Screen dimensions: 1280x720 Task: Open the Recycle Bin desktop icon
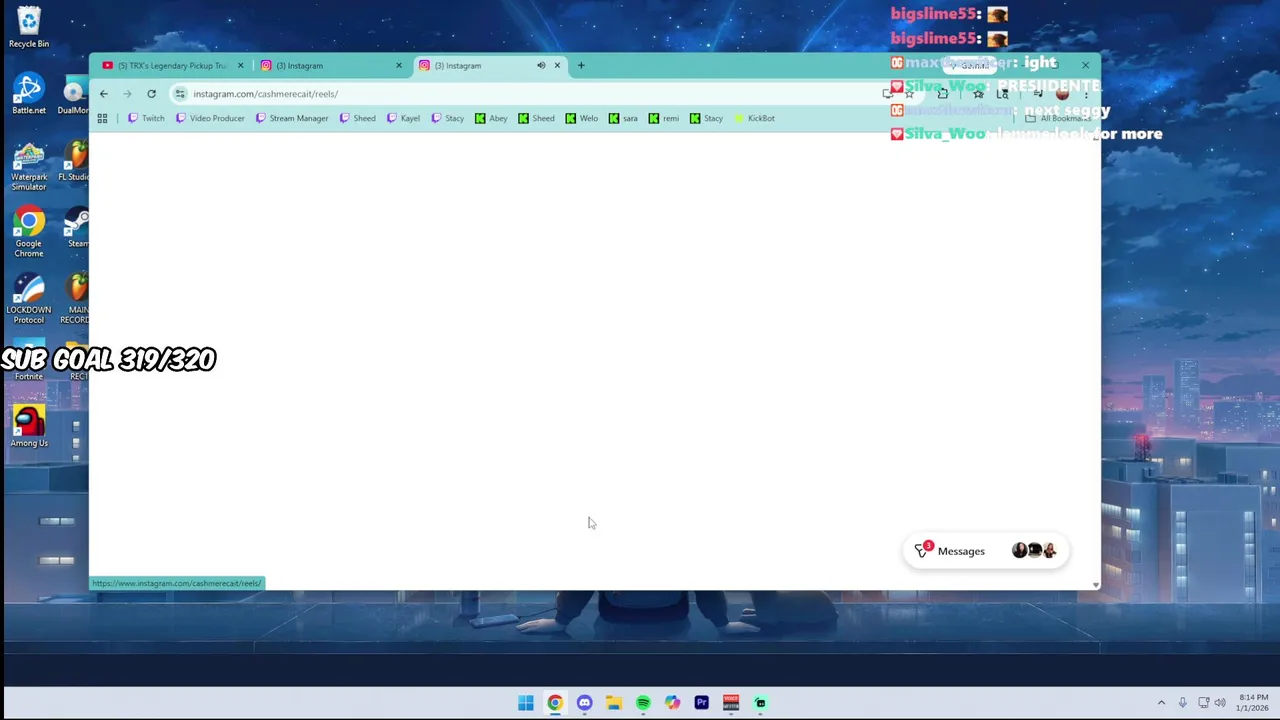29,27
